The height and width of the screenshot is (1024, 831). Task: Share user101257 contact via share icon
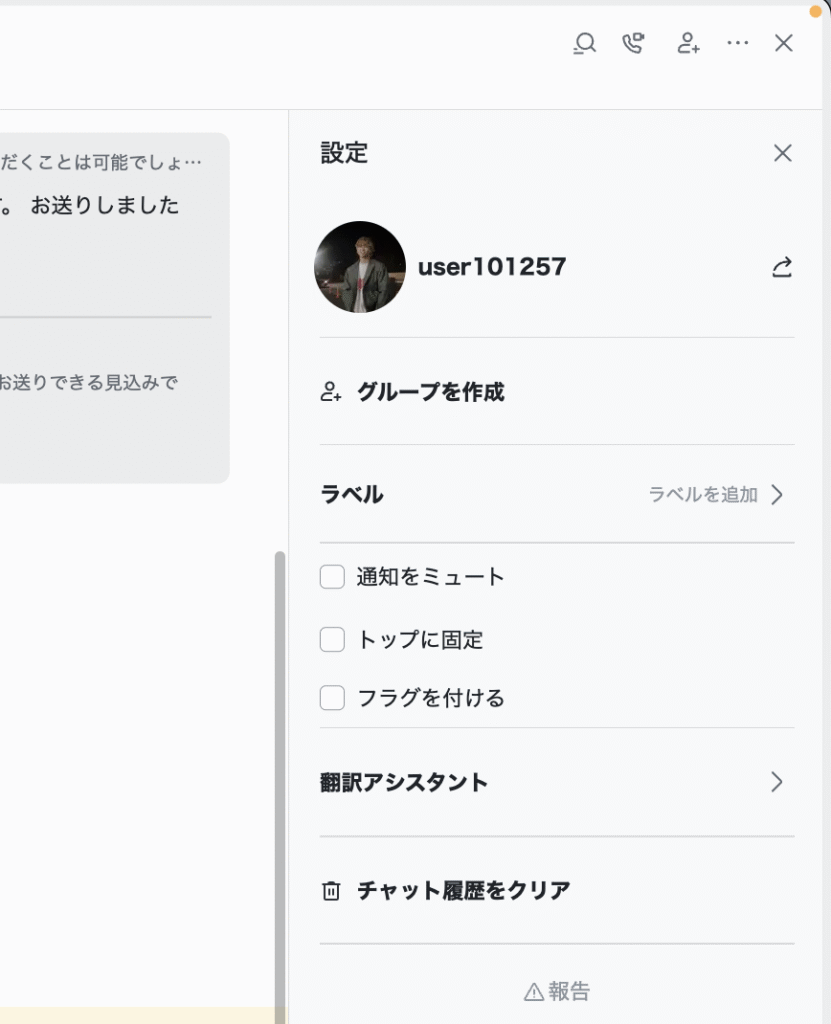(x=782, y=266)
